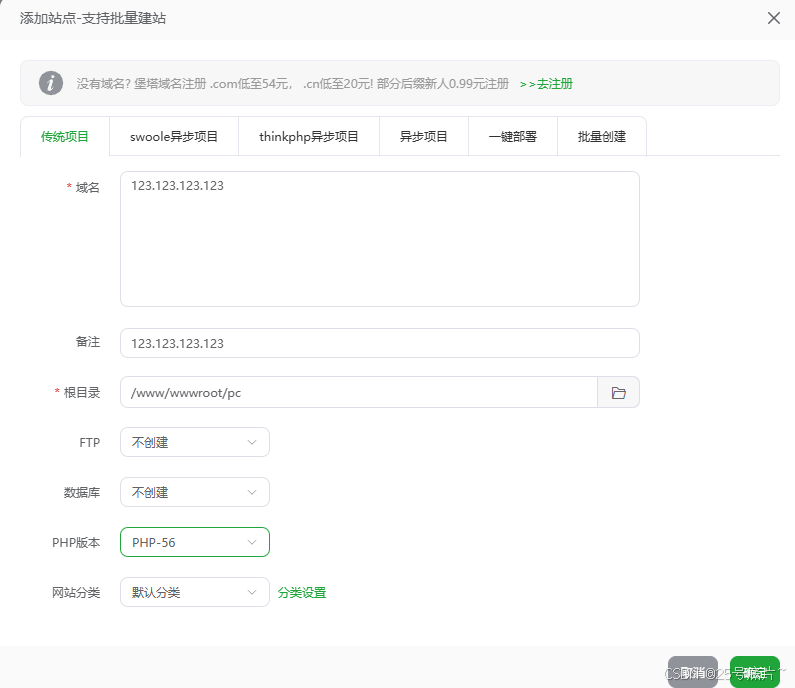Focus the 域名 text area
This screenshot has width=795, height=688.
coord(380,239)
